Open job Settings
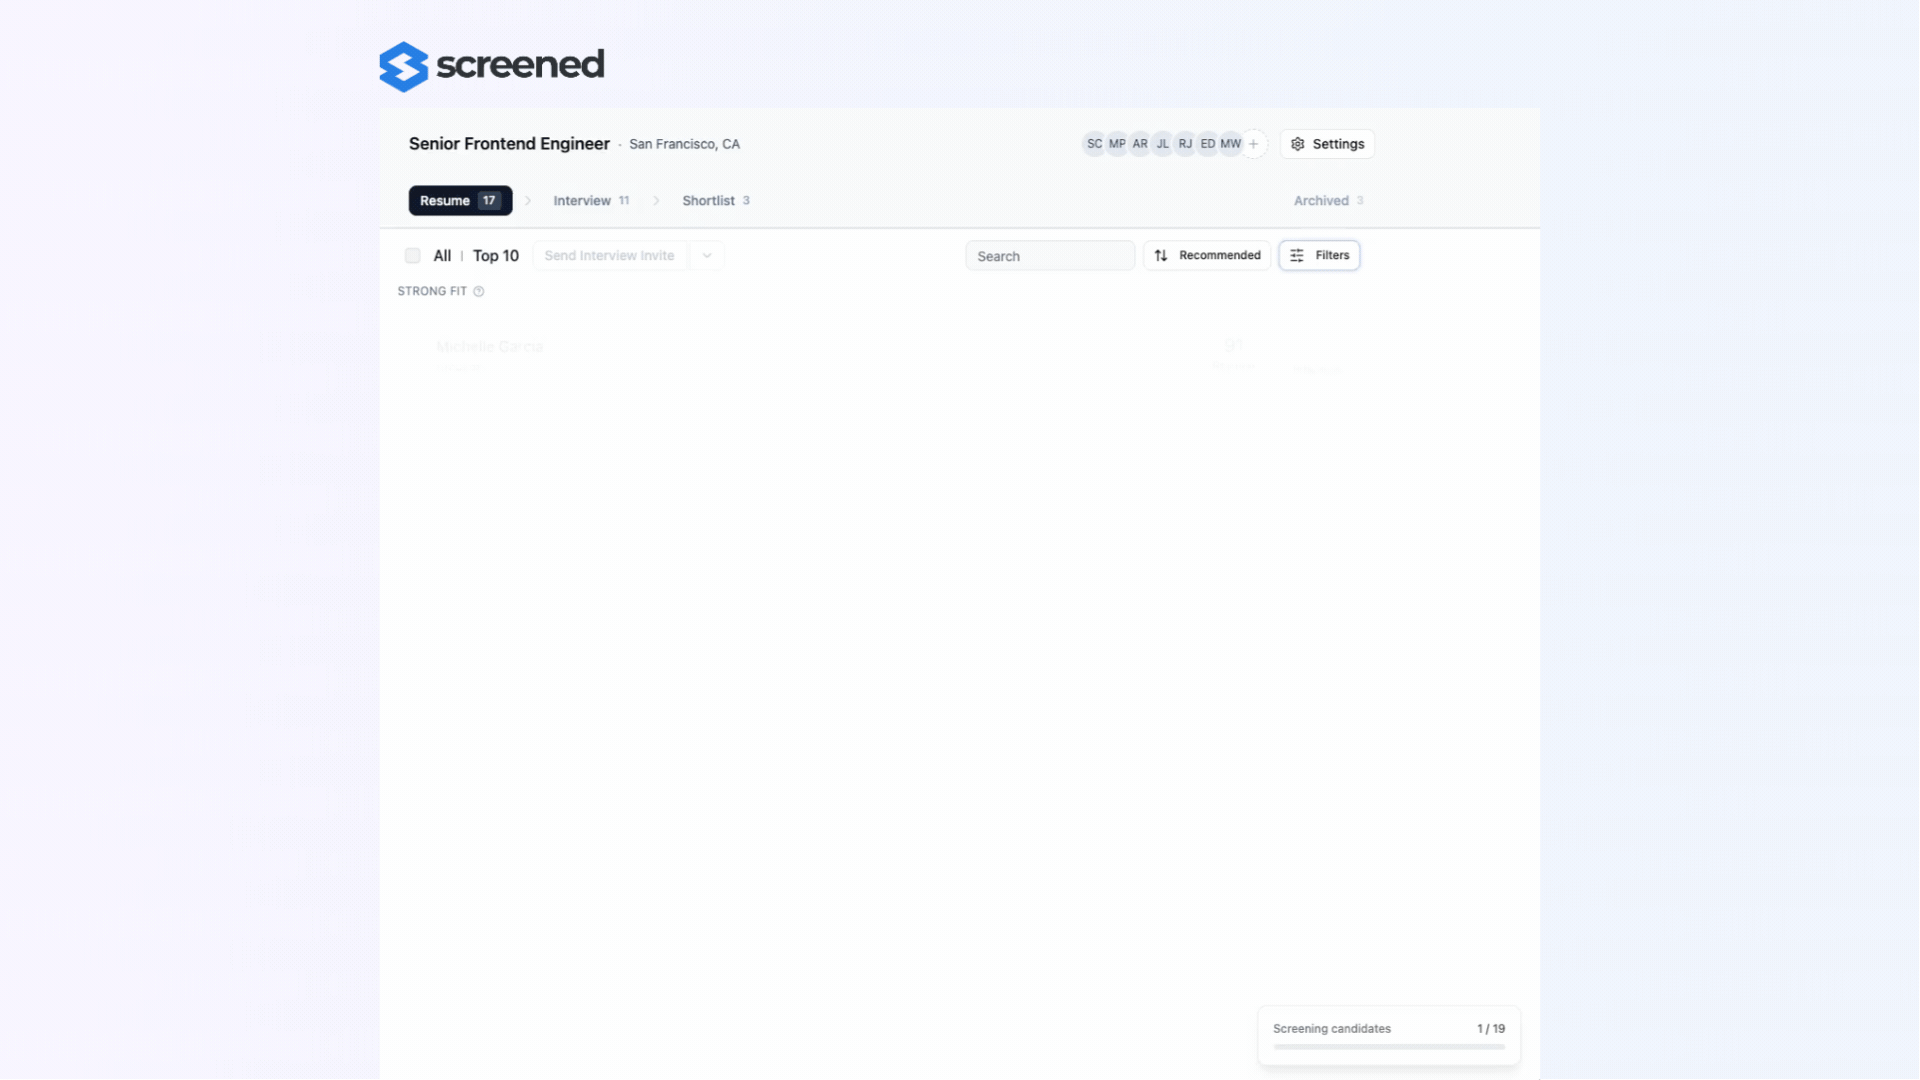 click(1327, 144)
